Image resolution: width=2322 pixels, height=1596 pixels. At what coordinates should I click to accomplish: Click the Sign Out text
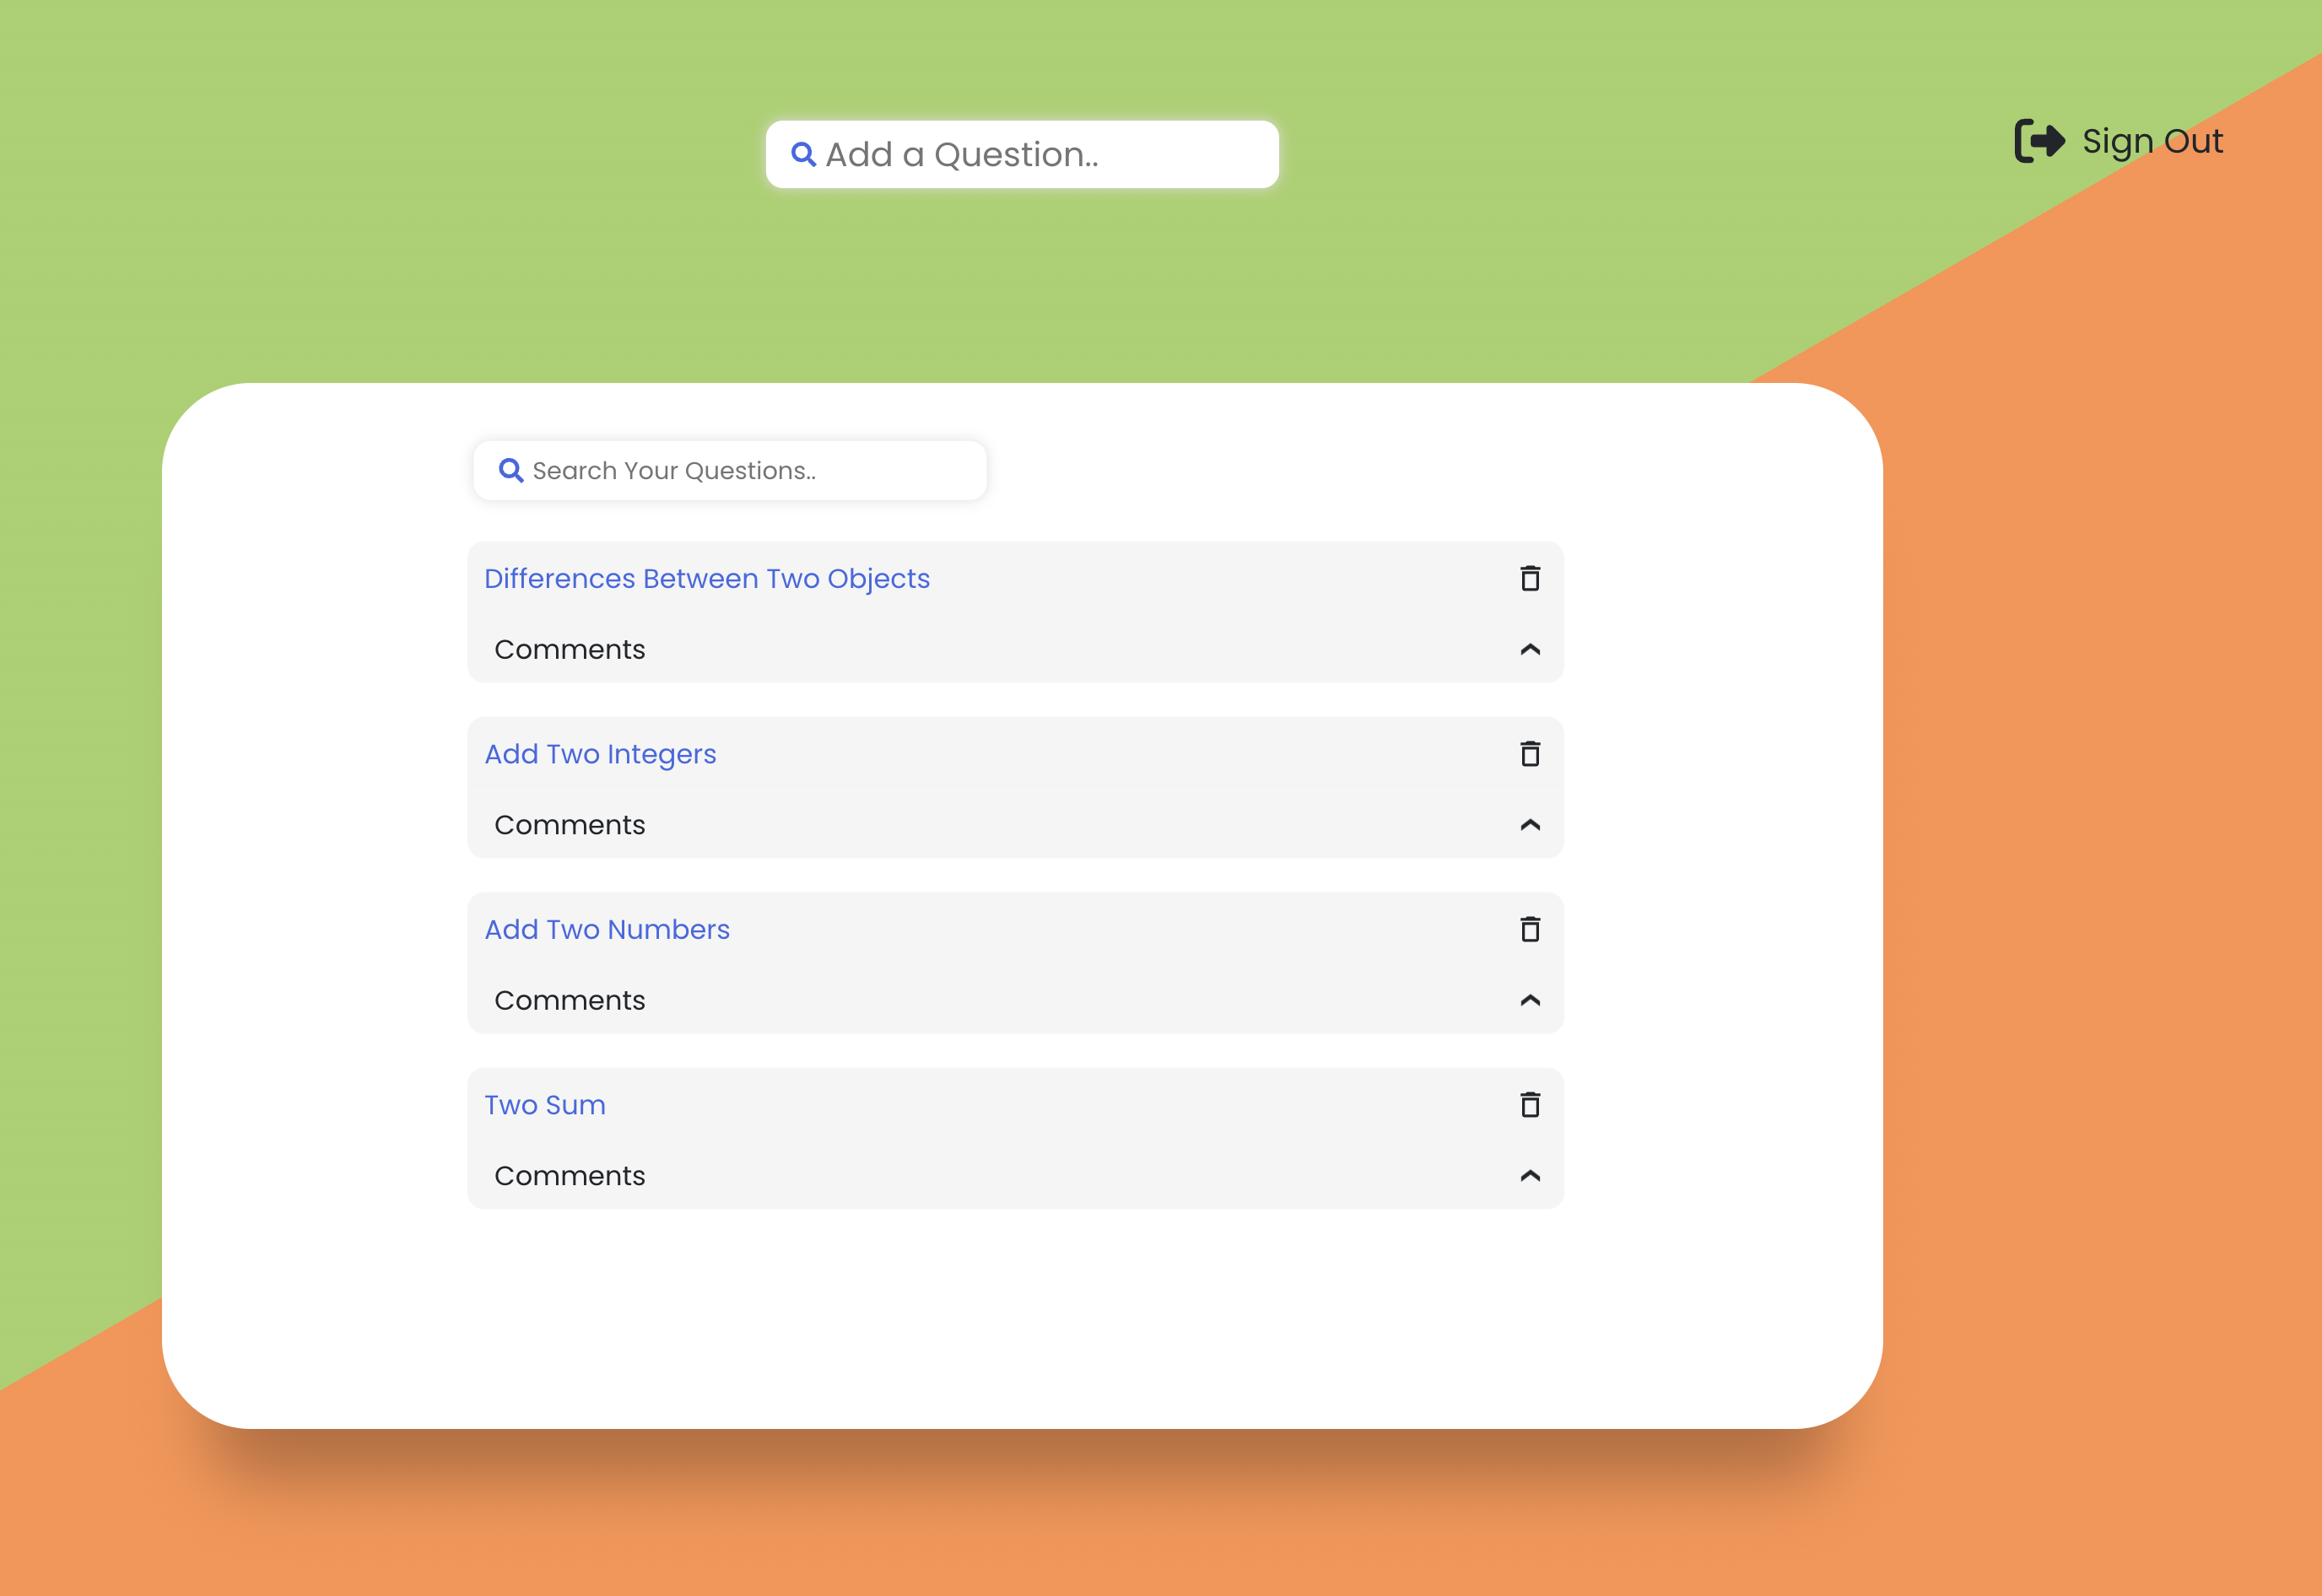2152,141
